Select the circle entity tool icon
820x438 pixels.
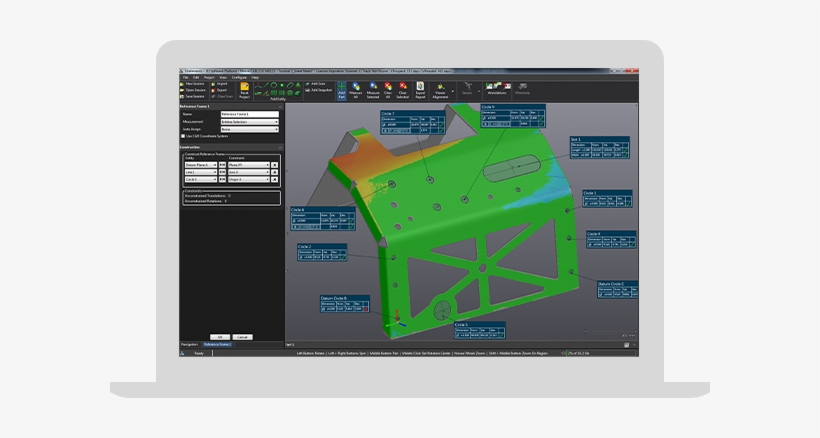click(x=274, y=85)
